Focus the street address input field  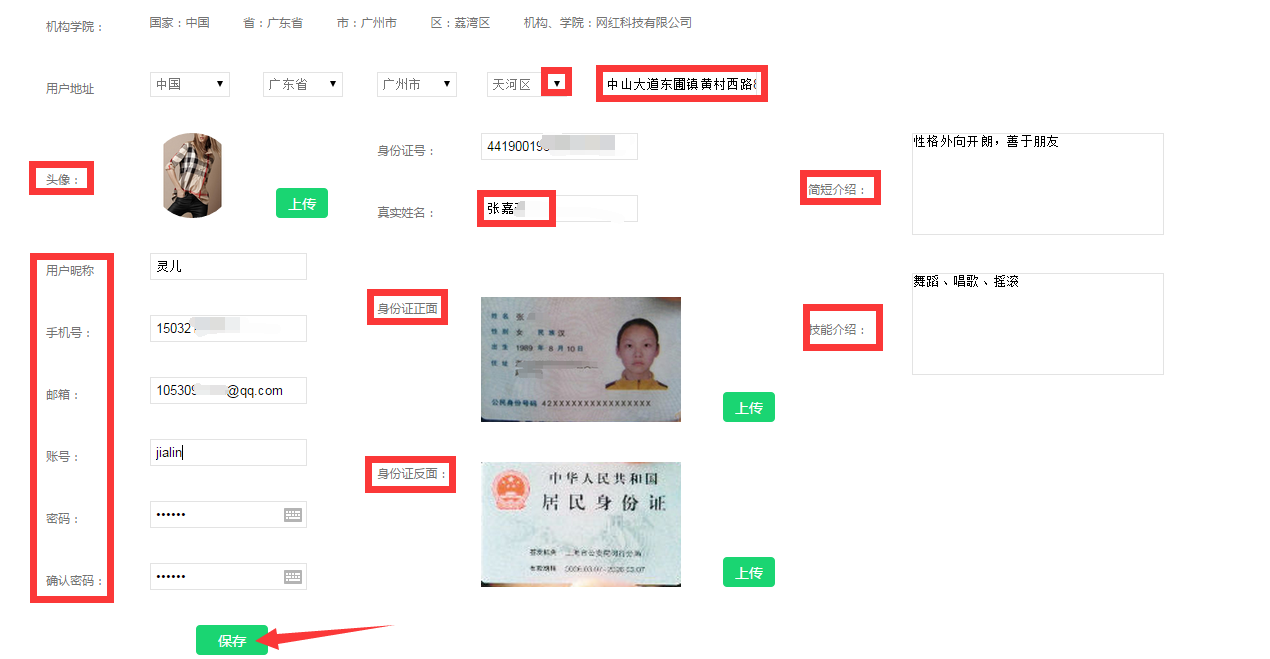pyautogui.click(x=682, y=85)
